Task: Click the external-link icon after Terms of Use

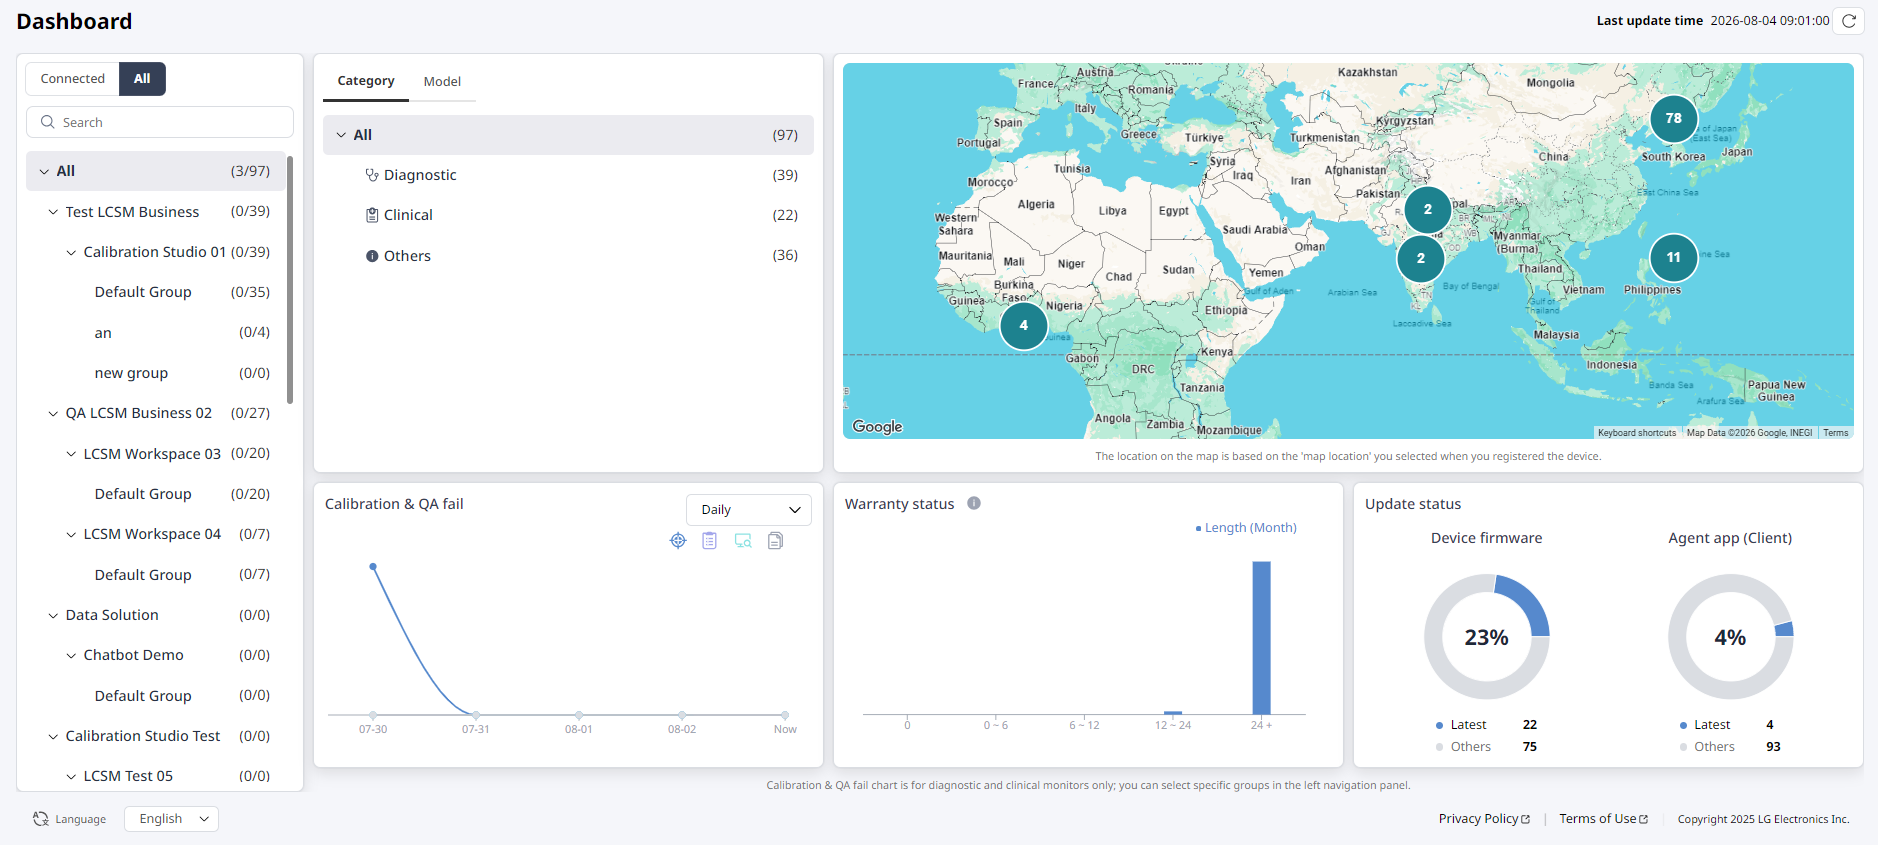Action: coord(1643,819)
